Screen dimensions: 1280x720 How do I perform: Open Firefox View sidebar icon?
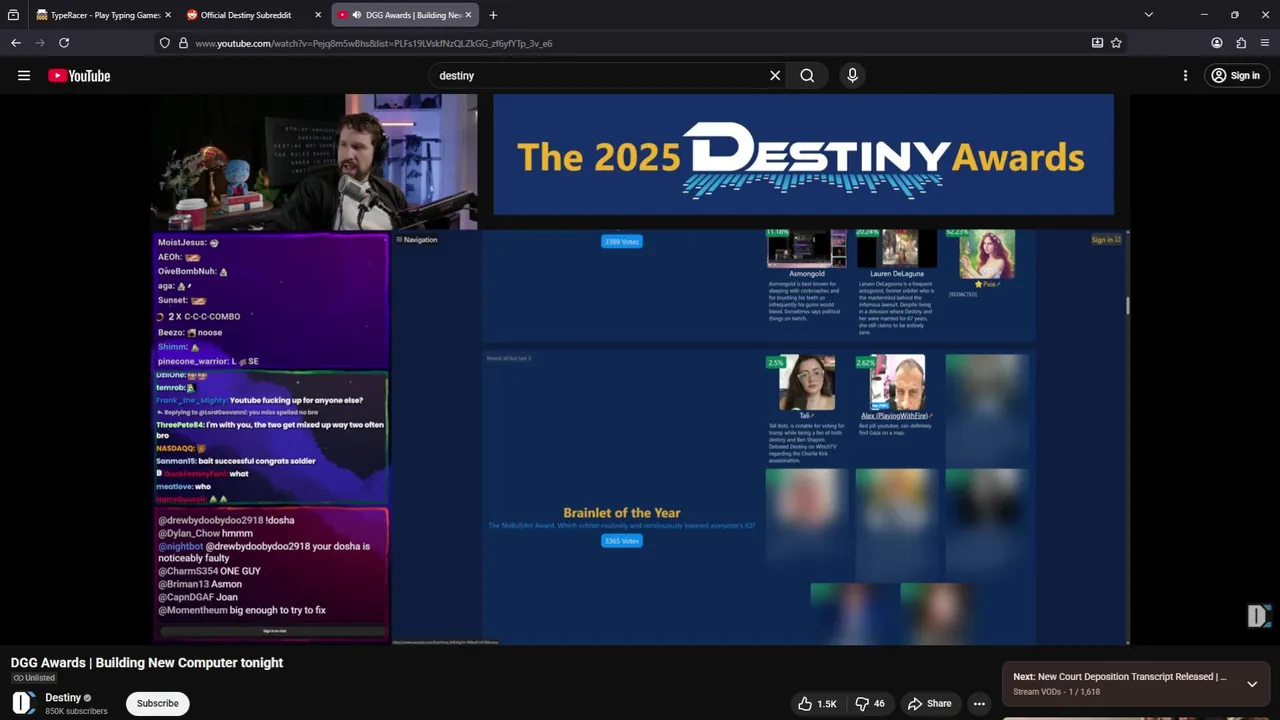click(x=13, y=15)
